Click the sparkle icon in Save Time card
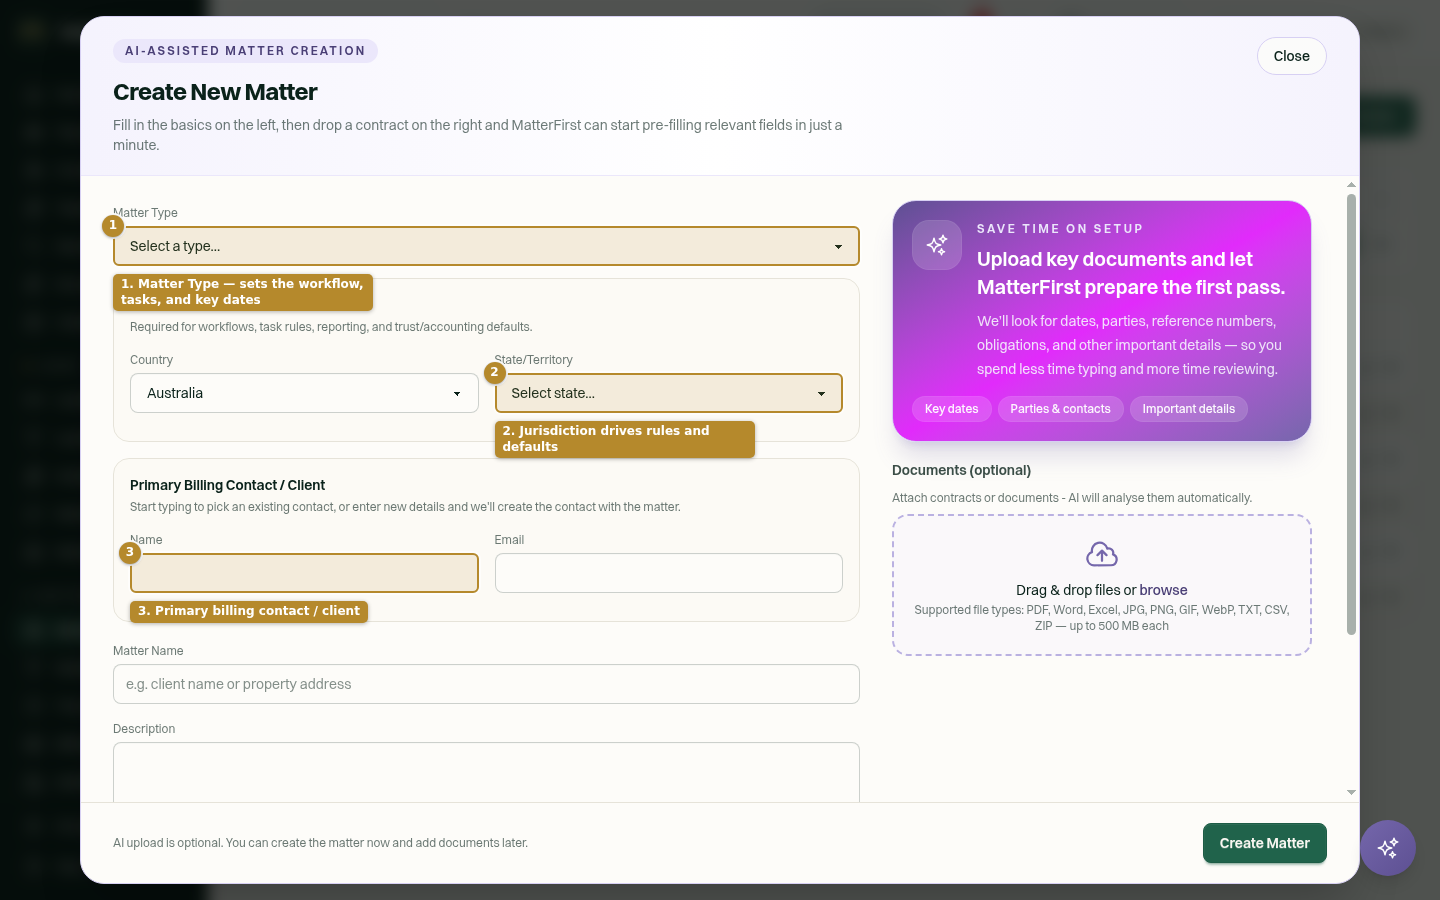This screenshot has height=900, width=1440. click(x=937, y=245)
